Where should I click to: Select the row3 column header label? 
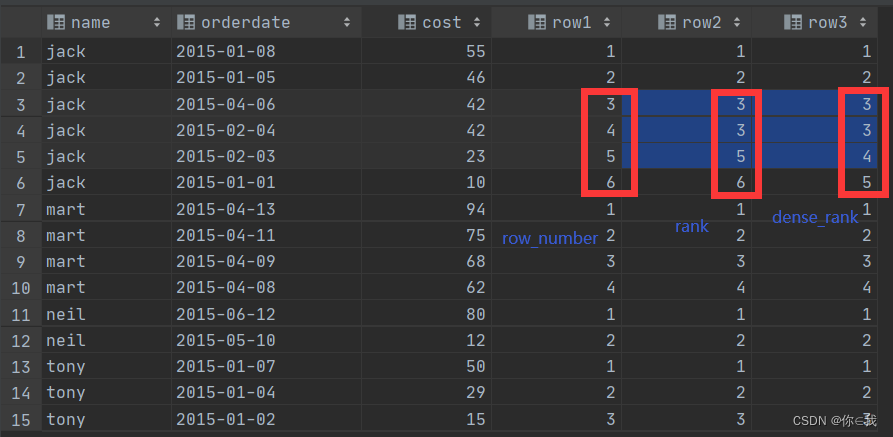(828, 22)
